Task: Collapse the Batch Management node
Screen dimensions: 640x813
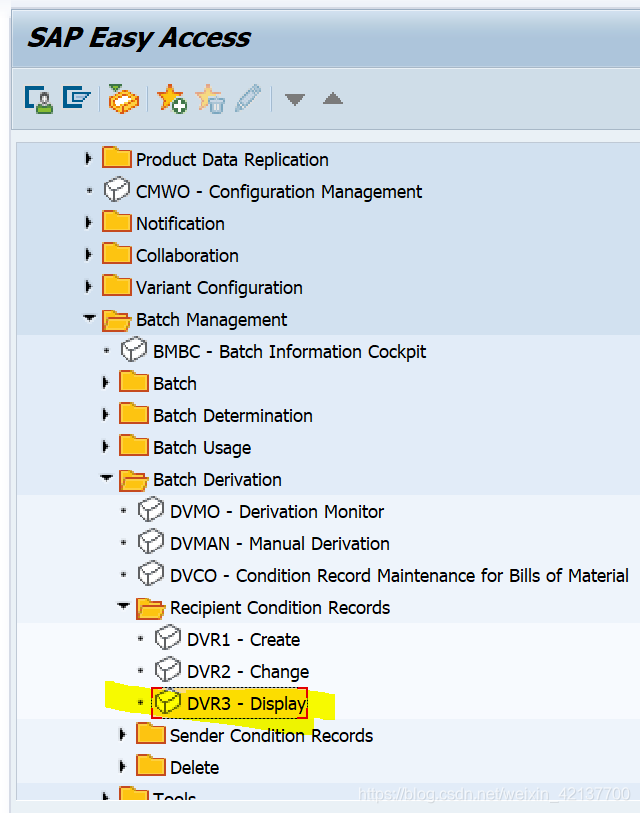Action: tap(89, 317)
